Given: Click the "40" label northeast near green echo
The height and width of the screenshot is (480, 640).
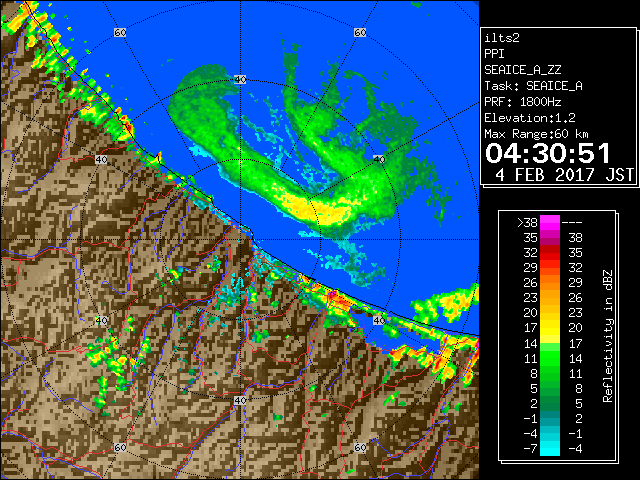Looking at the screenshot, I should click(x=379, y=159).
